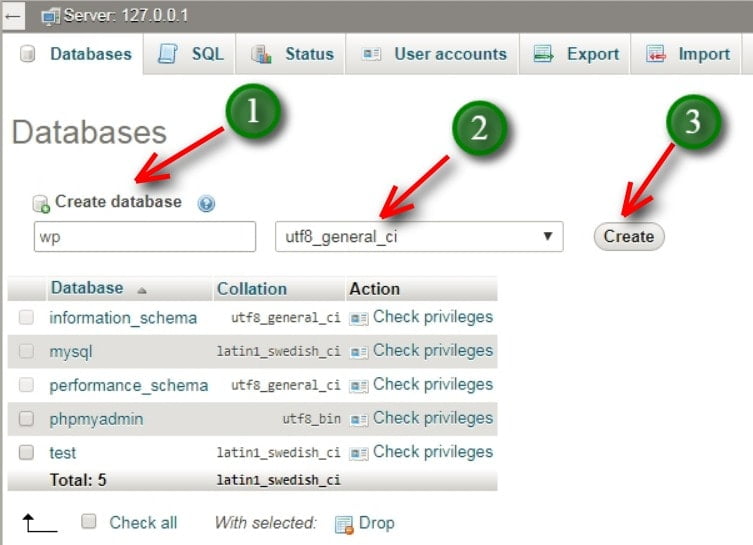Open the Create database help icon
The height and width of the screenshot is (545, 753).
pos(206,204)
